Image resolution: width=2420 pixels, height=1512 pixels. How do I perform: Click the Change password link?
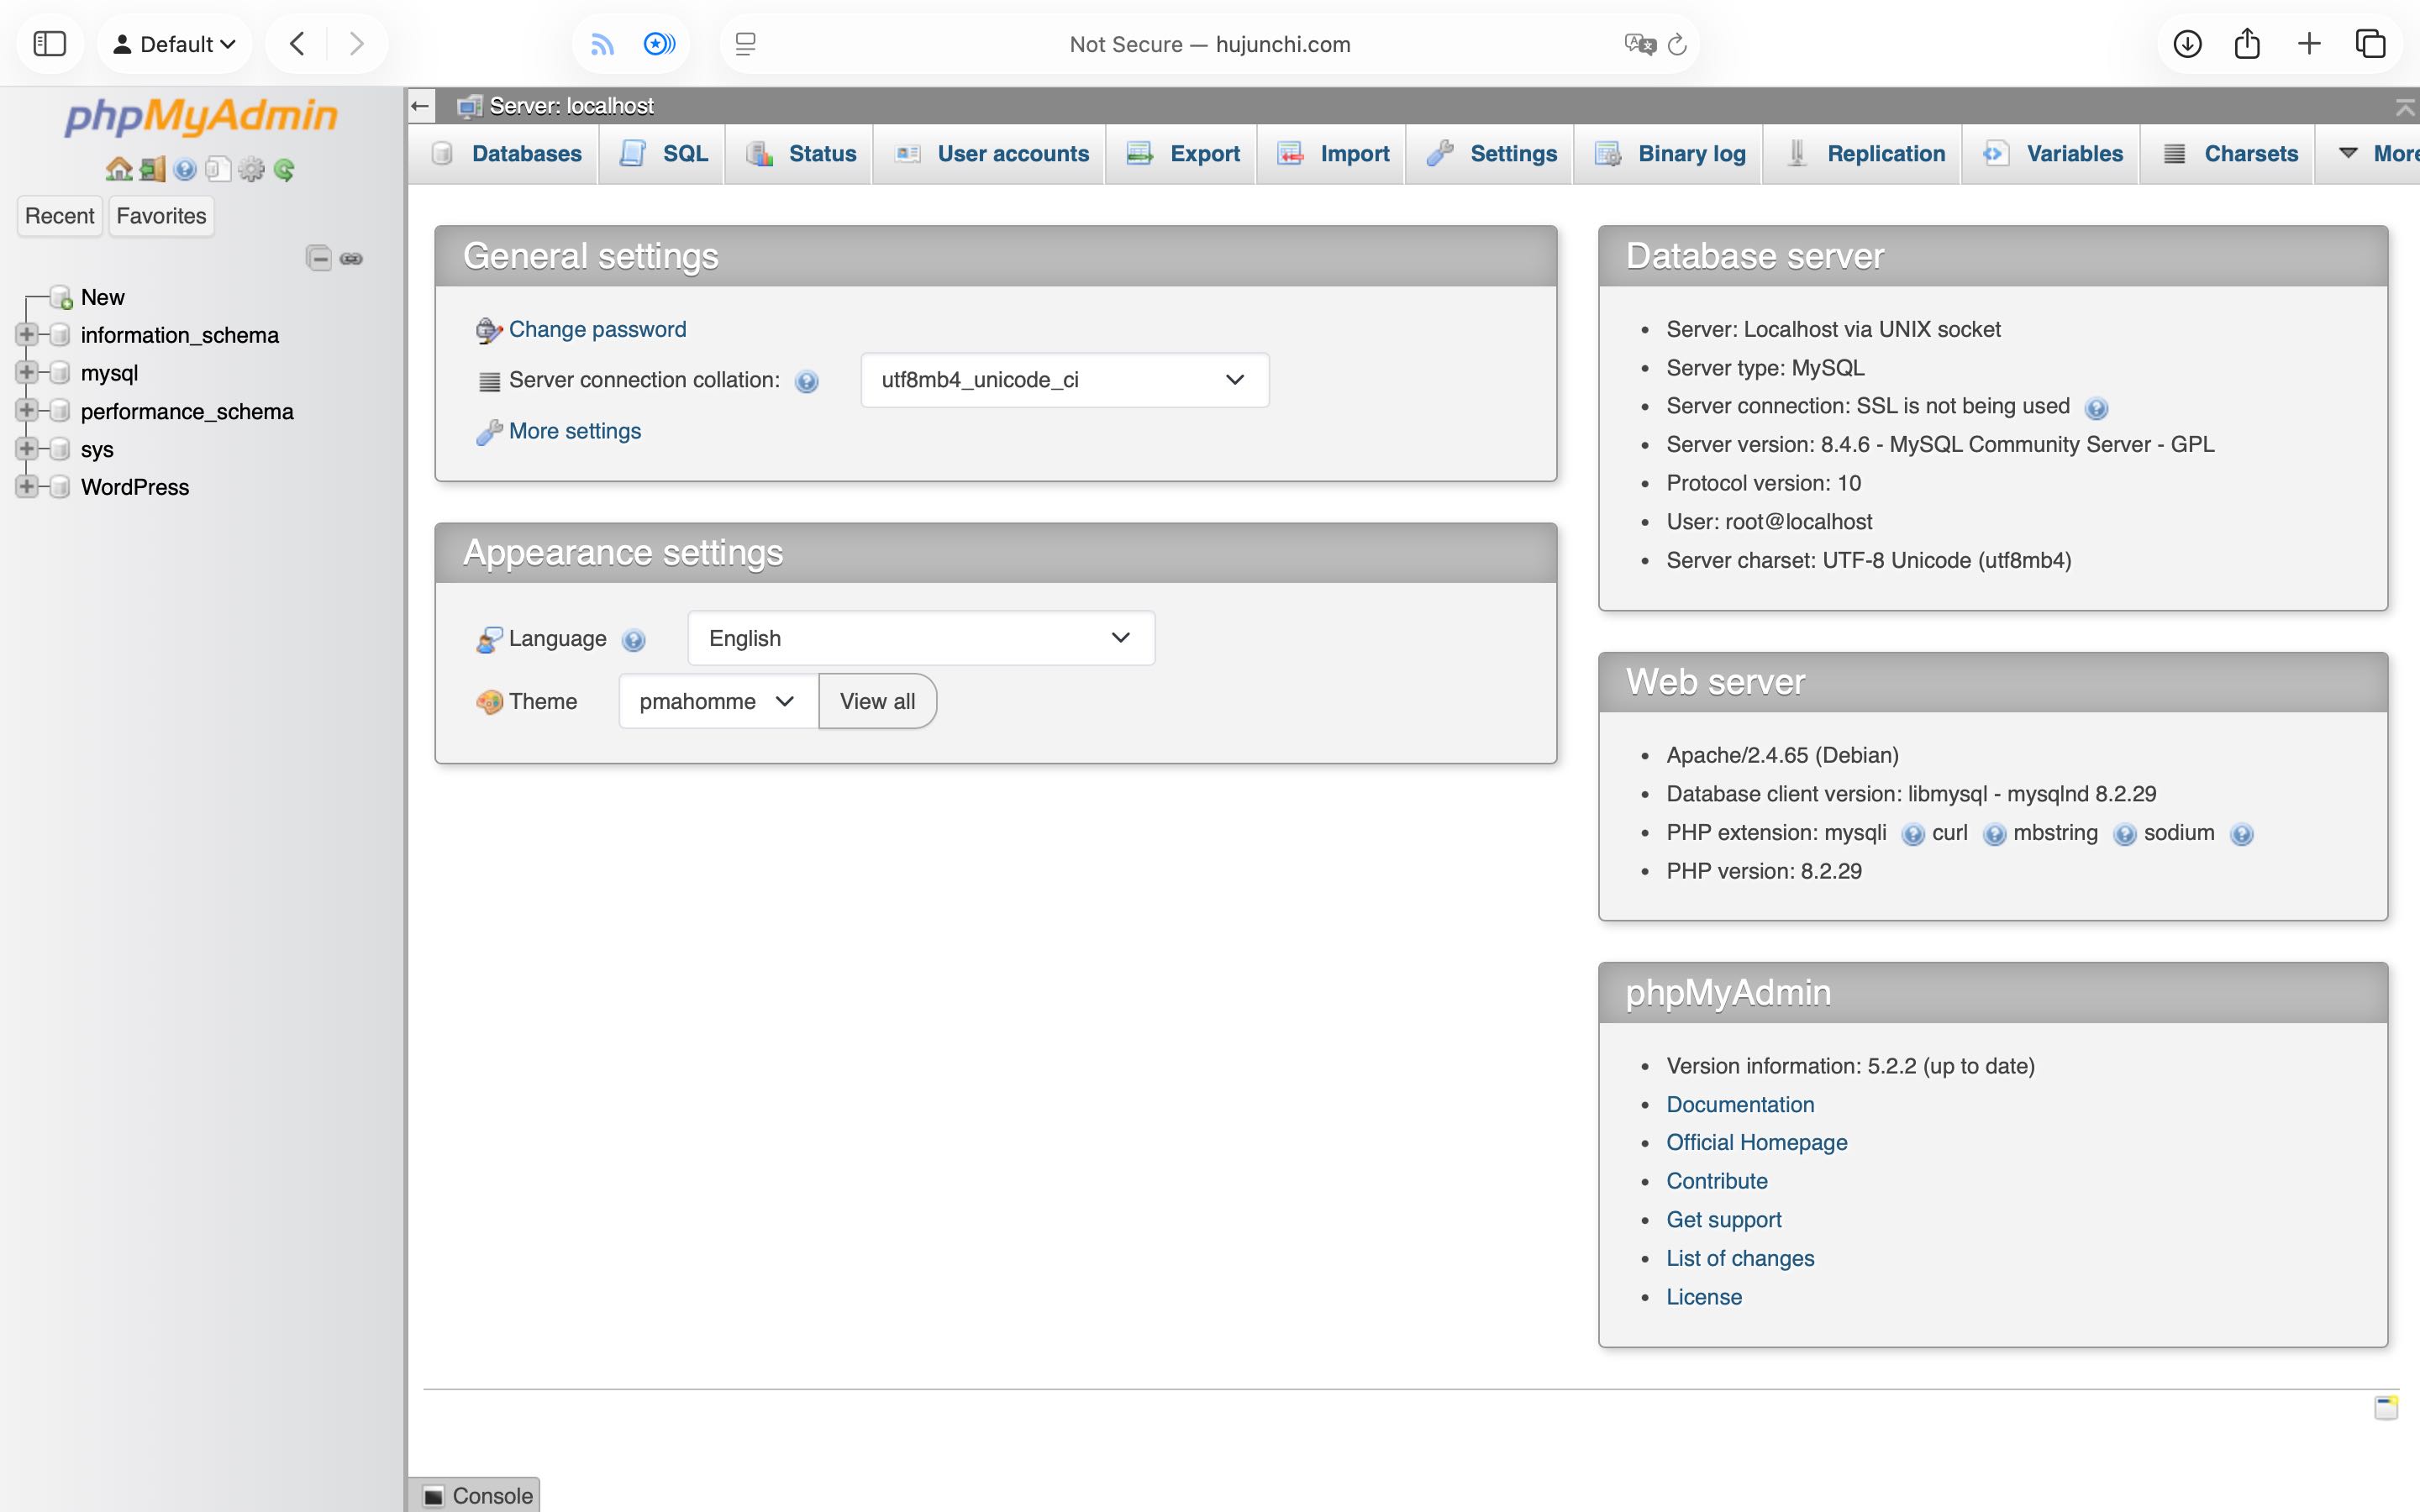[597, 329]
